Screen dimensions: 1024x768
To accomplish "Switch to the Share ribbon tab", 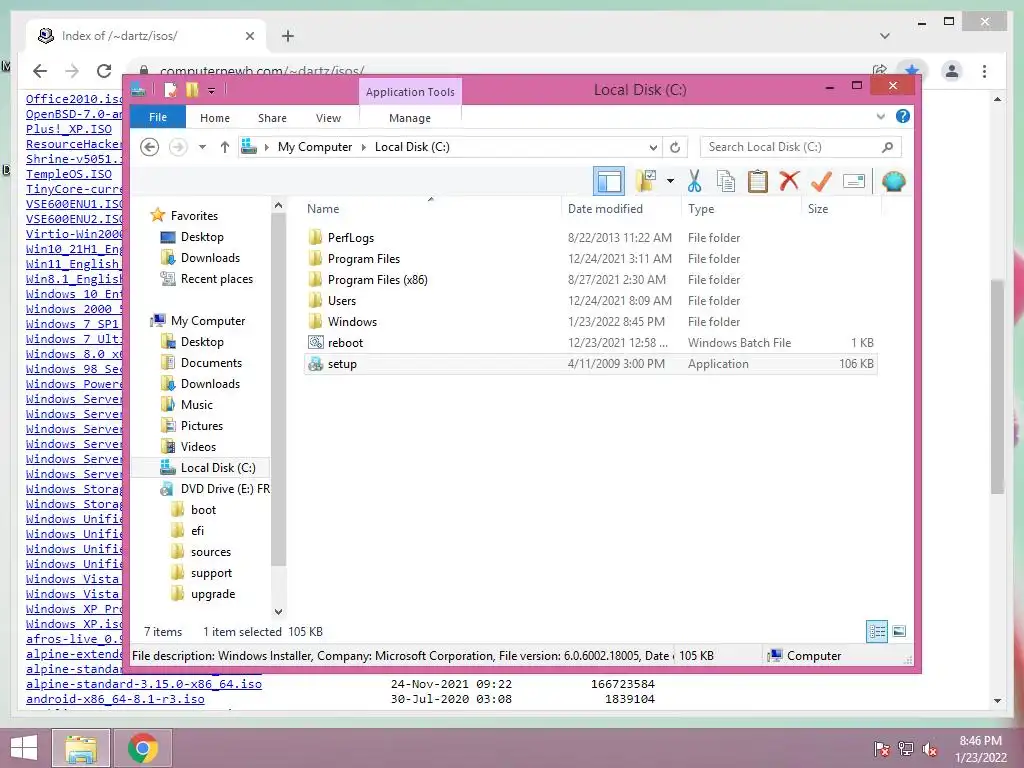I will [272, 118].
